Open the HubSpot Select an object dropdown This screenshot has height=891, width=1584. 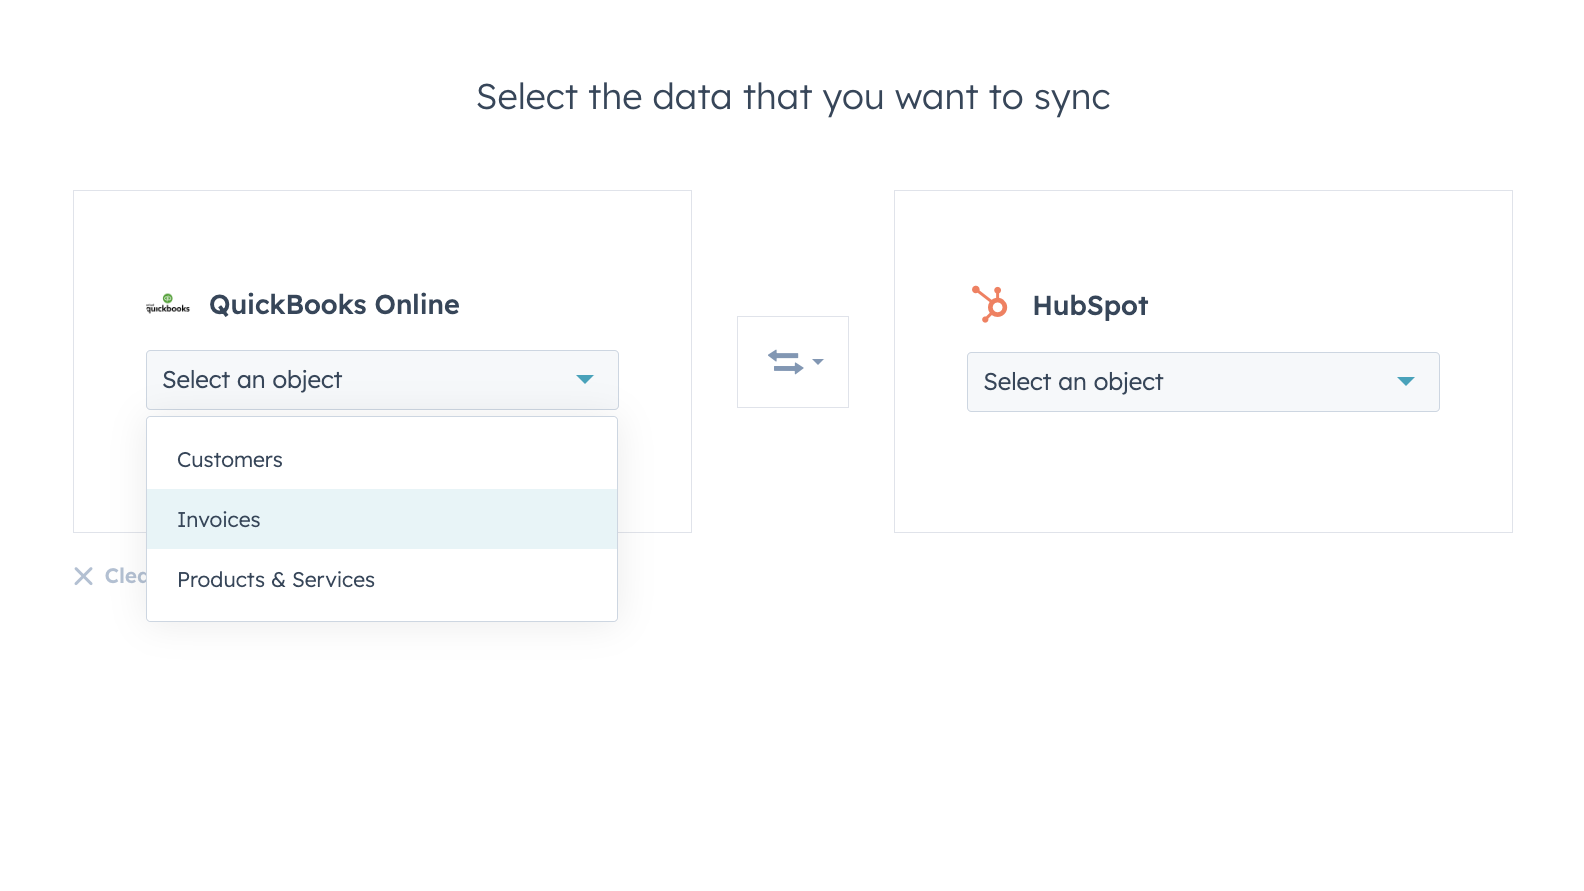(1203, 382)
